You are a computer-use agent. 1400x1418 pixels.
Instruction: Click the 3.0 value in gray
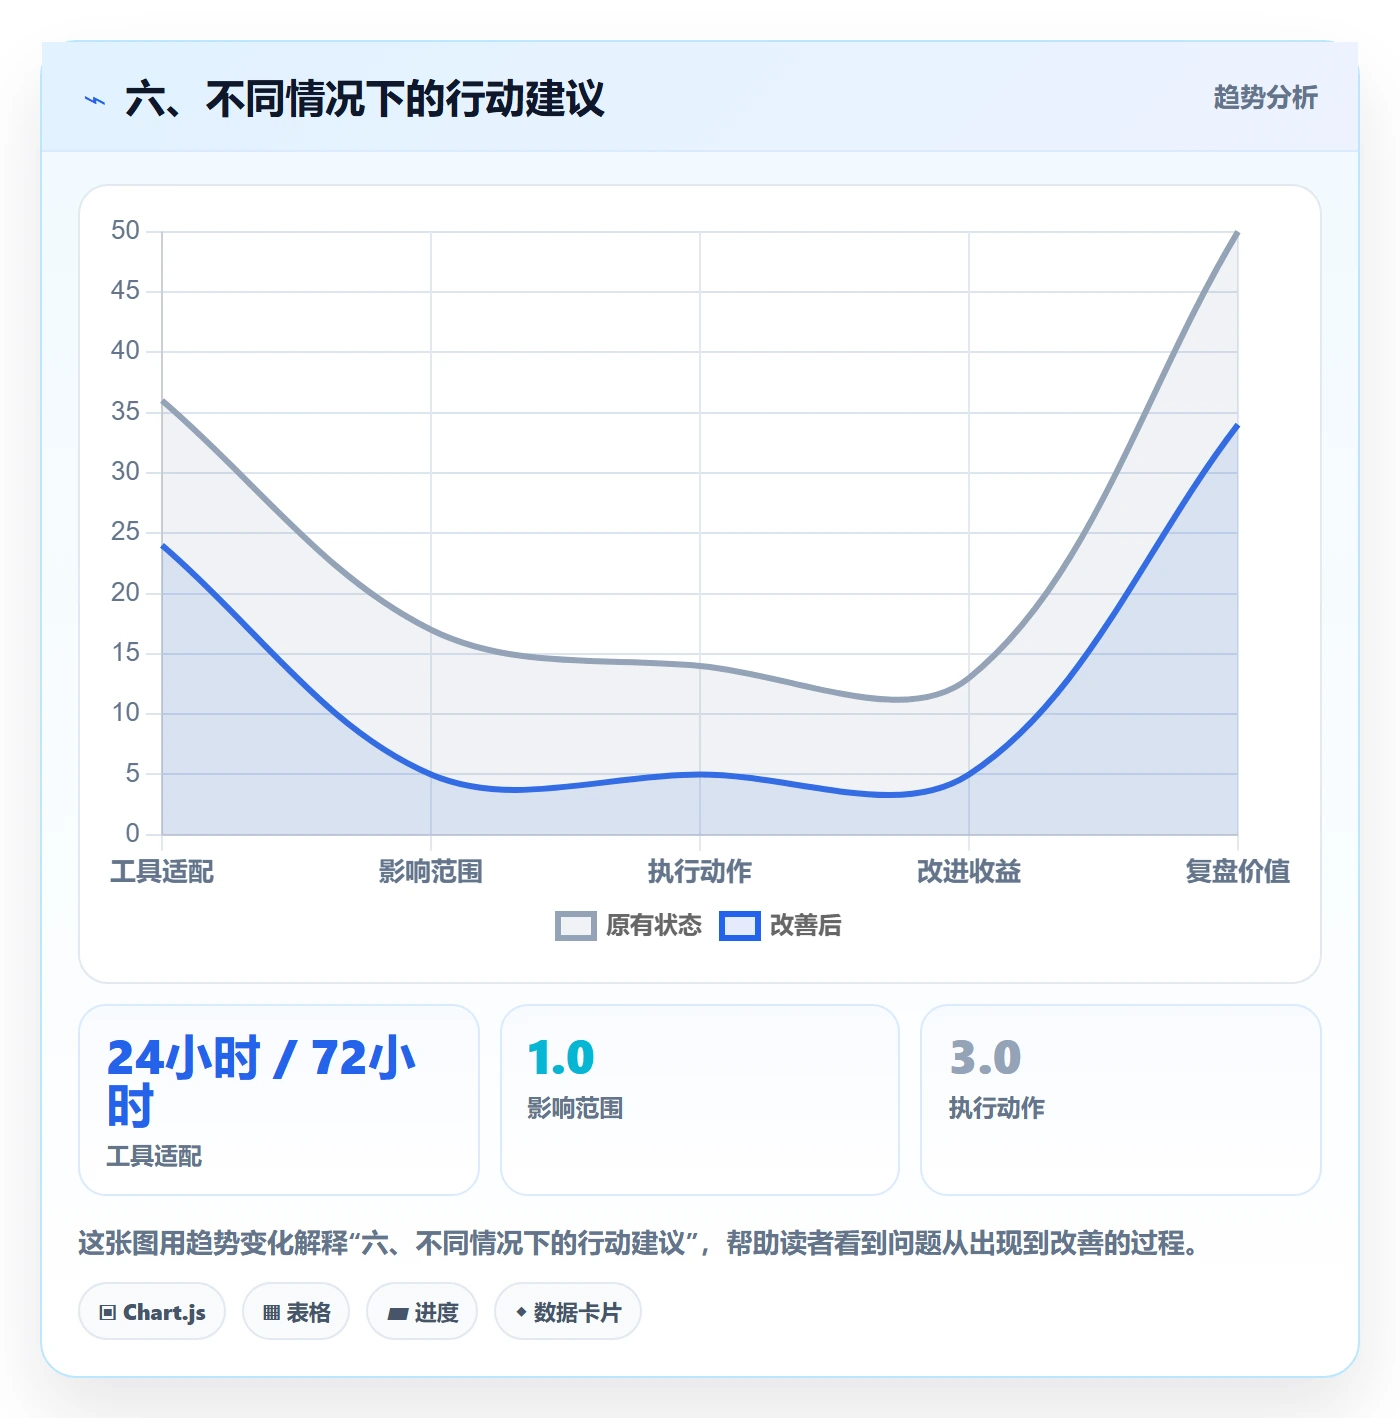point(985,1058)
